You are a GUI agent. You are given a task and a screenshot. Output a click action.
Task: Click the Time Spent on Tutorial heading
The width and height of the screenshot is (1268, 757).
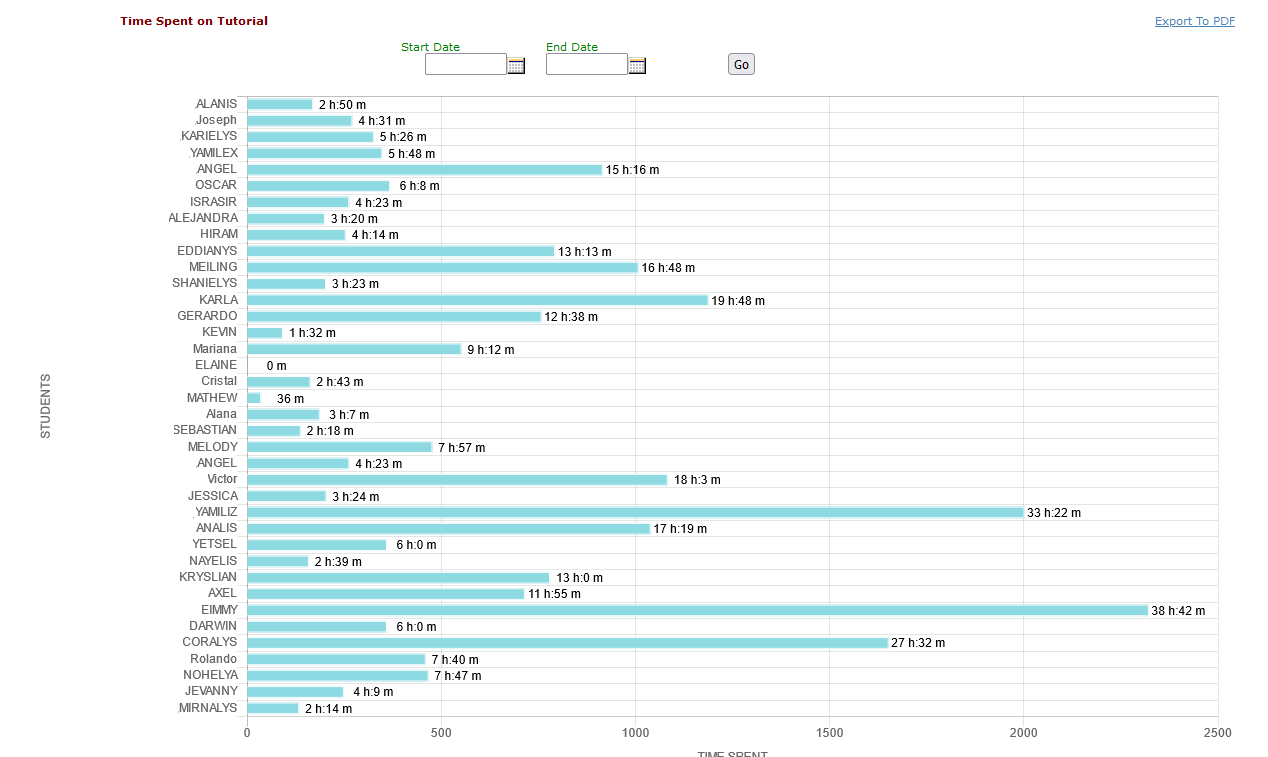[194, 21]
